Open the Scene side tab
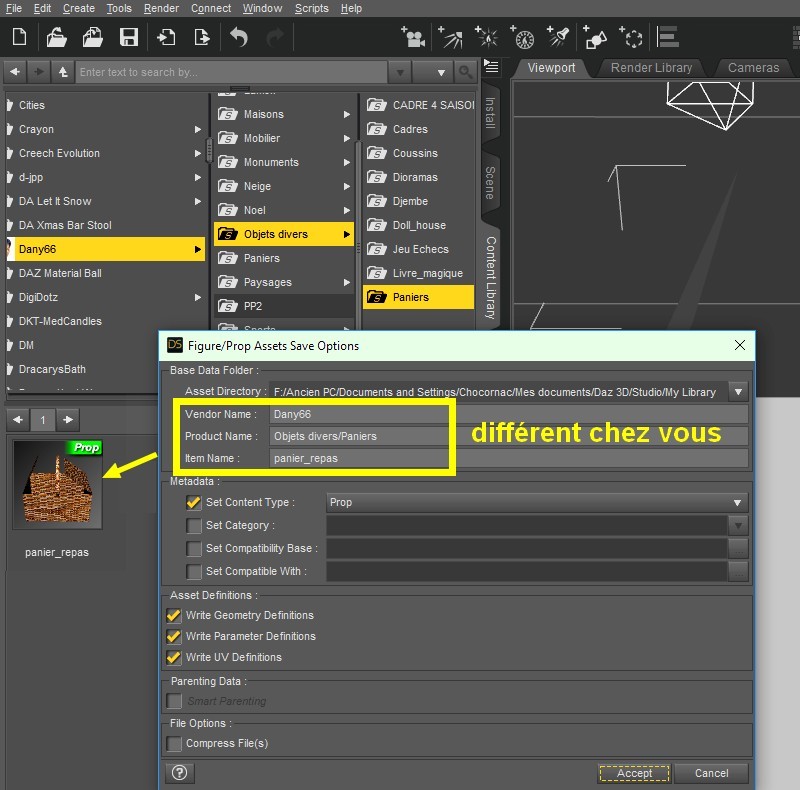Screen dimensions: 800x790 point(490,183)
